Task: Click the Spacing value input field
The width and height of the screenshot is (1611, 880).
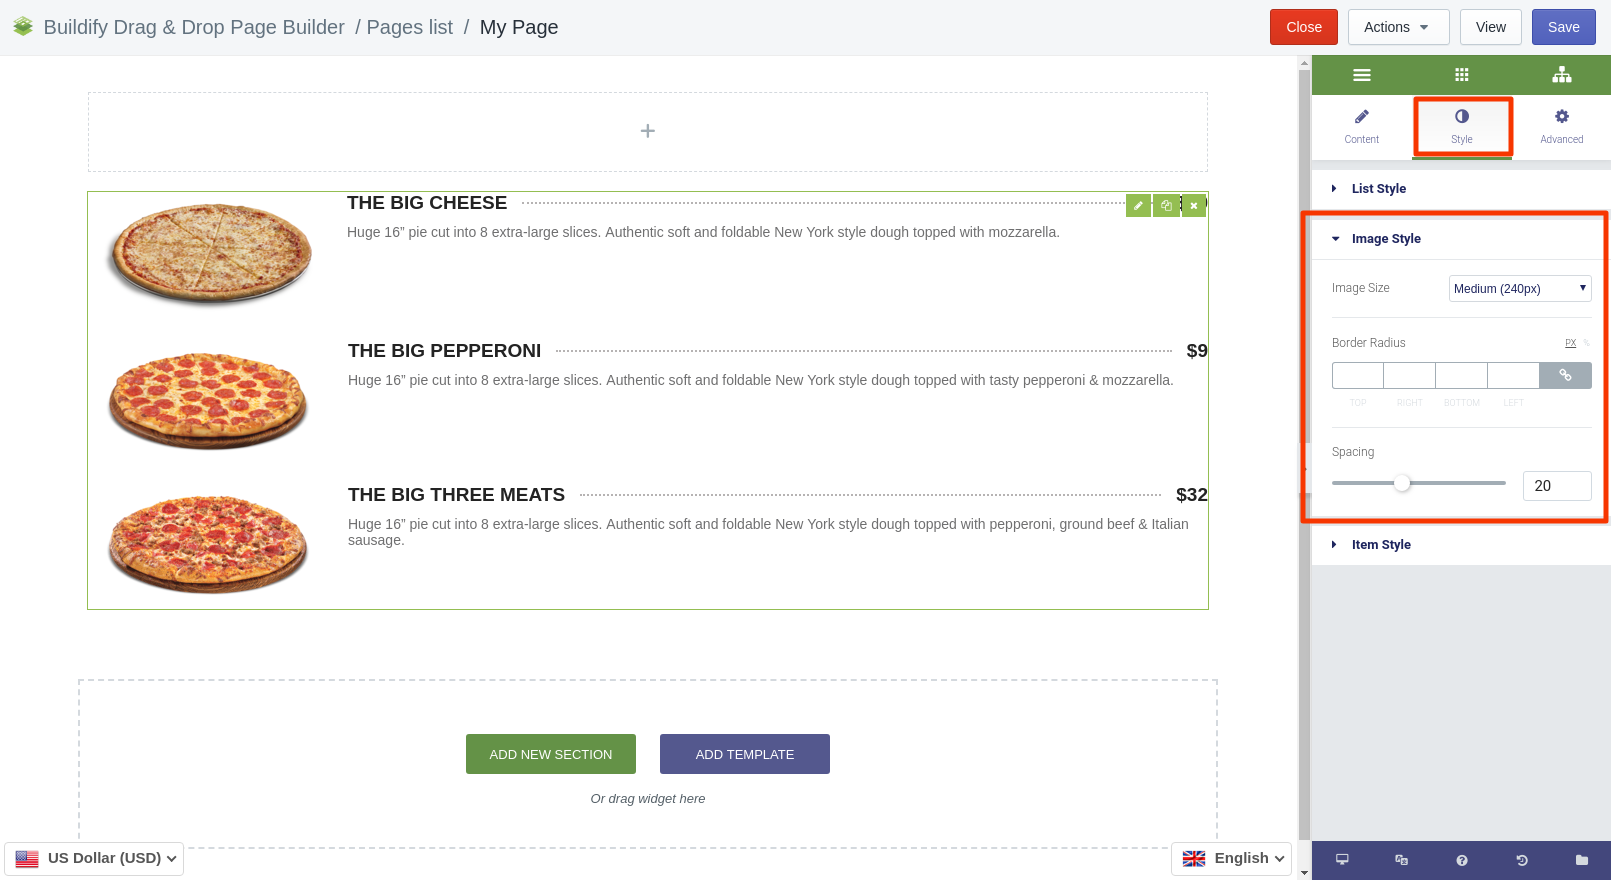Action: coord(1557,486)
